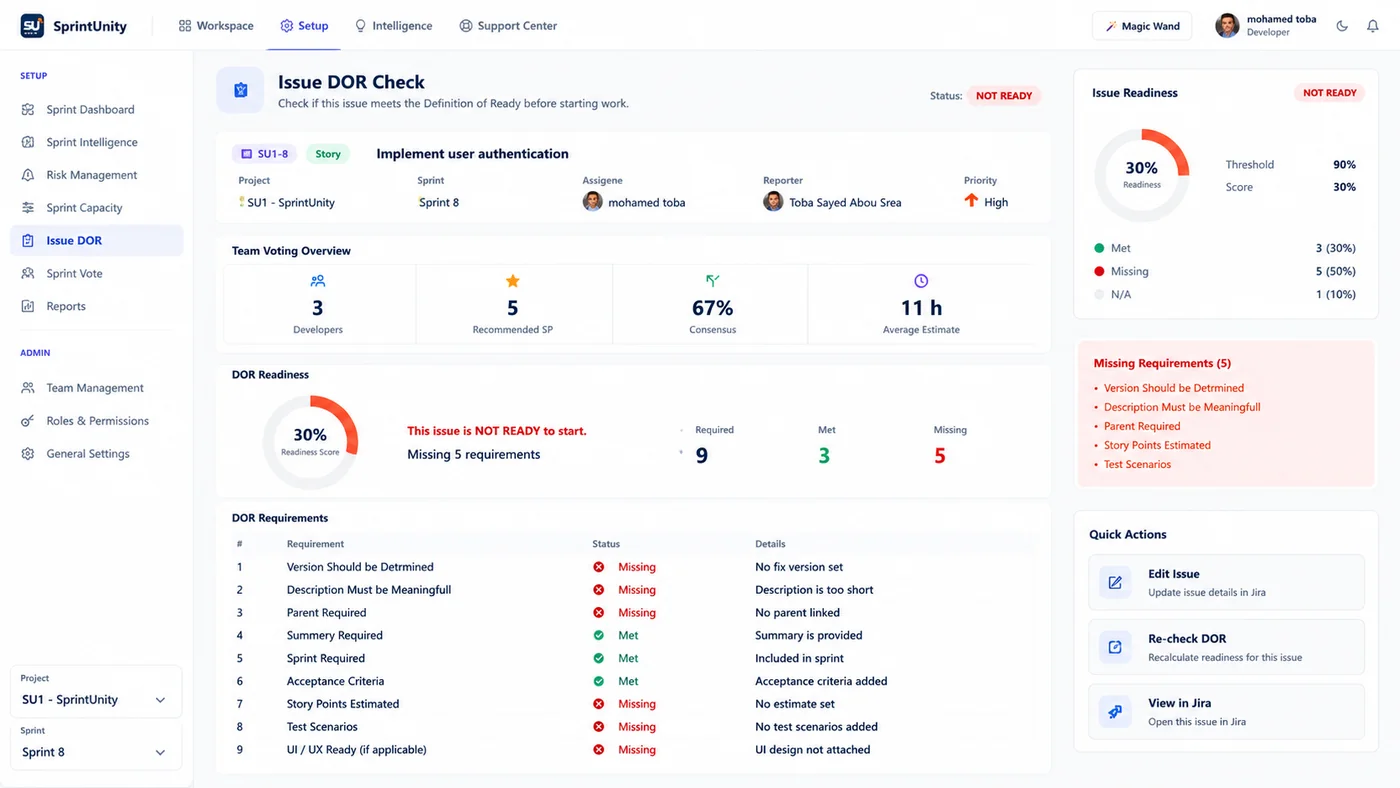The height and width of the screenshot is (788, 1400).
Task: Click the Sprint Intelligence sidebar icon
Action: tap(28, 142)
